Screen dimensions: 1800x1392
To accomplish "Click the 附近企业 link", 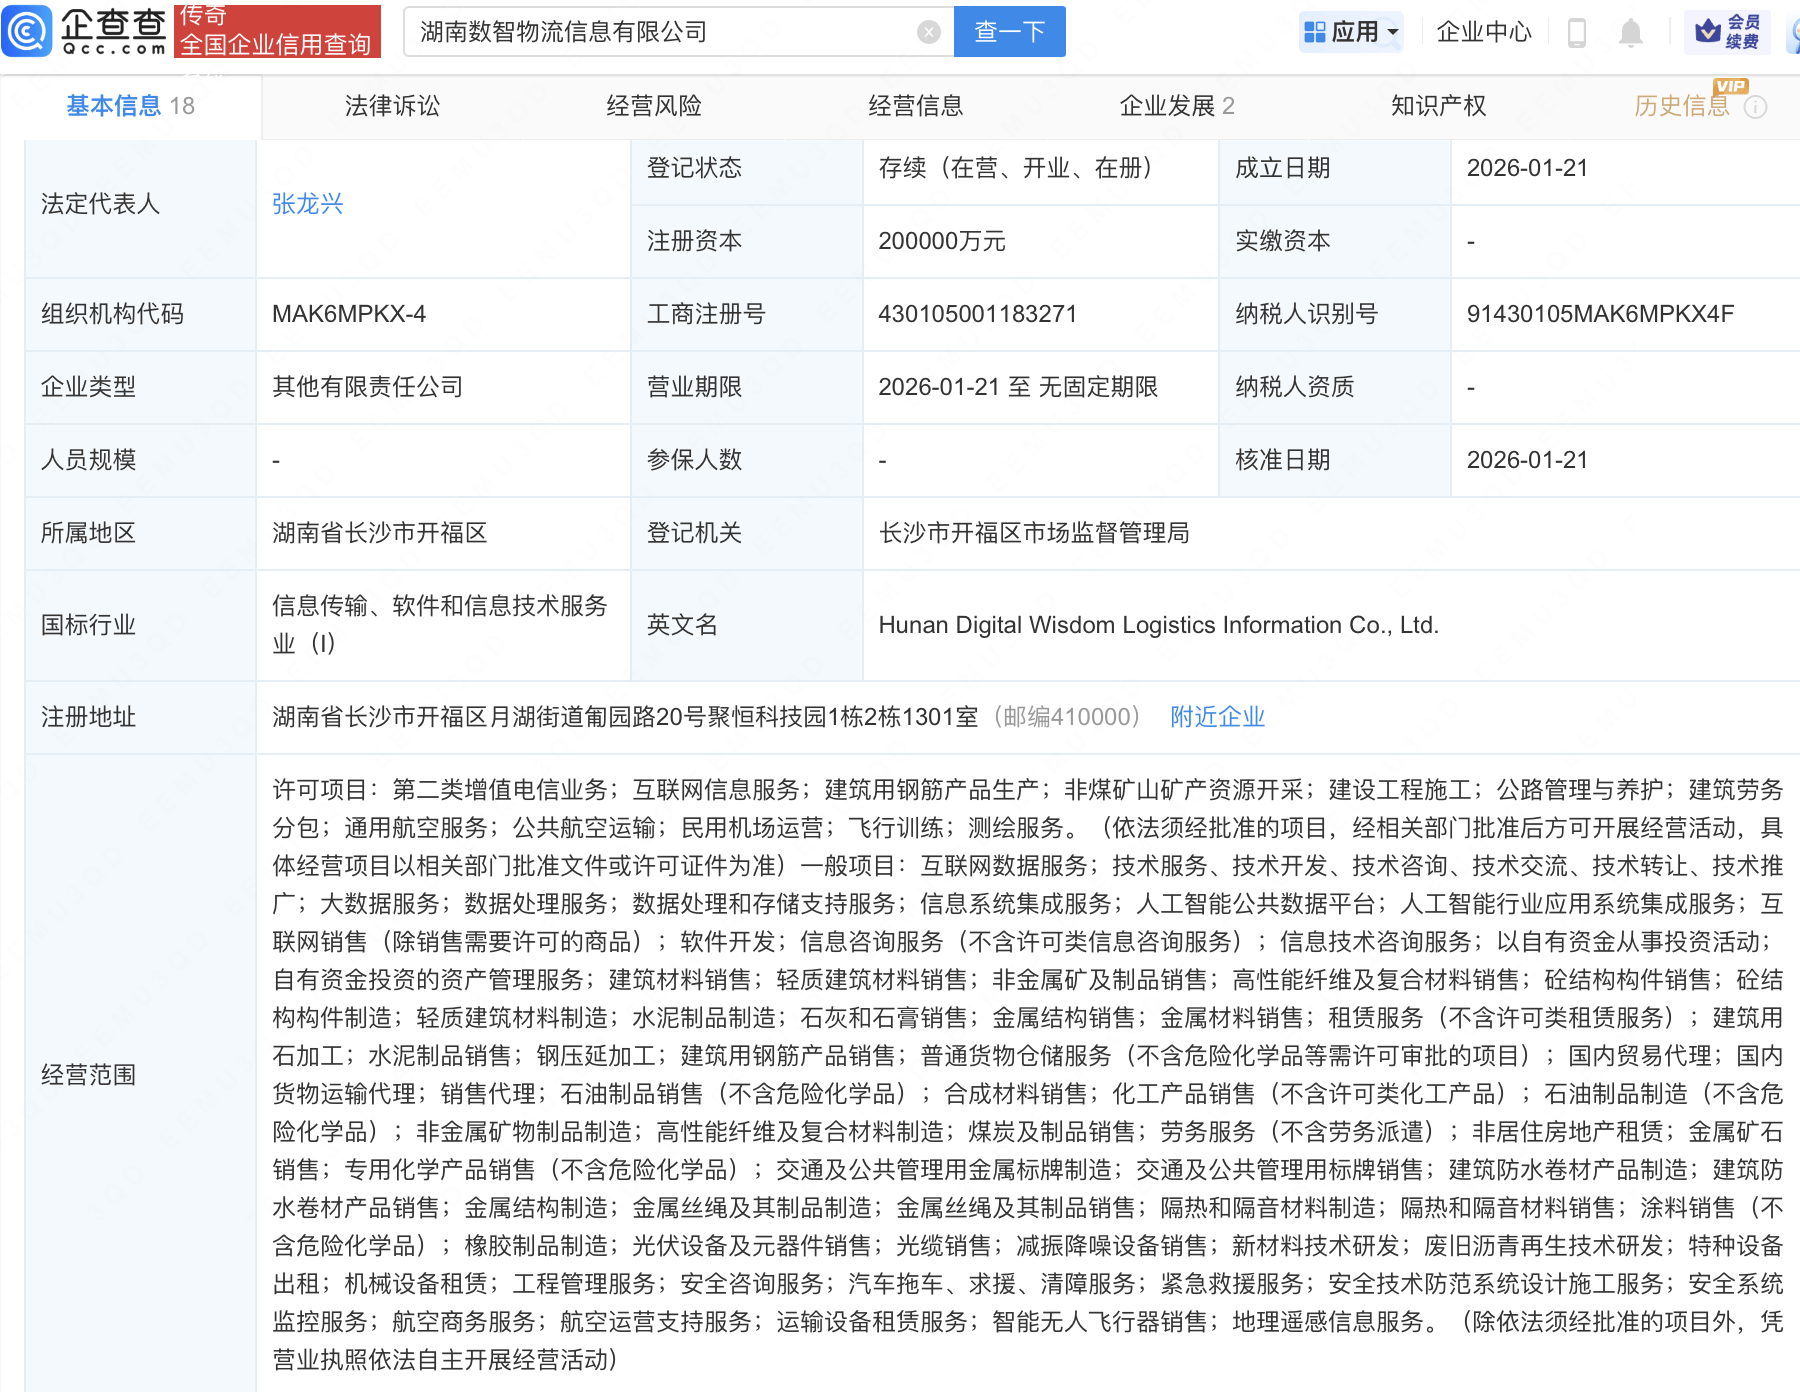I will (x=1217, y=717).
